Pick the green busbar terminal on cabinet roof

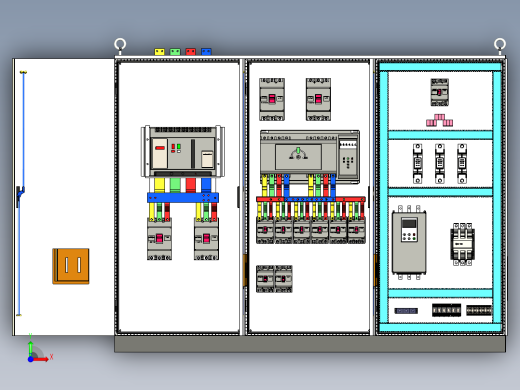tap(175, 52)
